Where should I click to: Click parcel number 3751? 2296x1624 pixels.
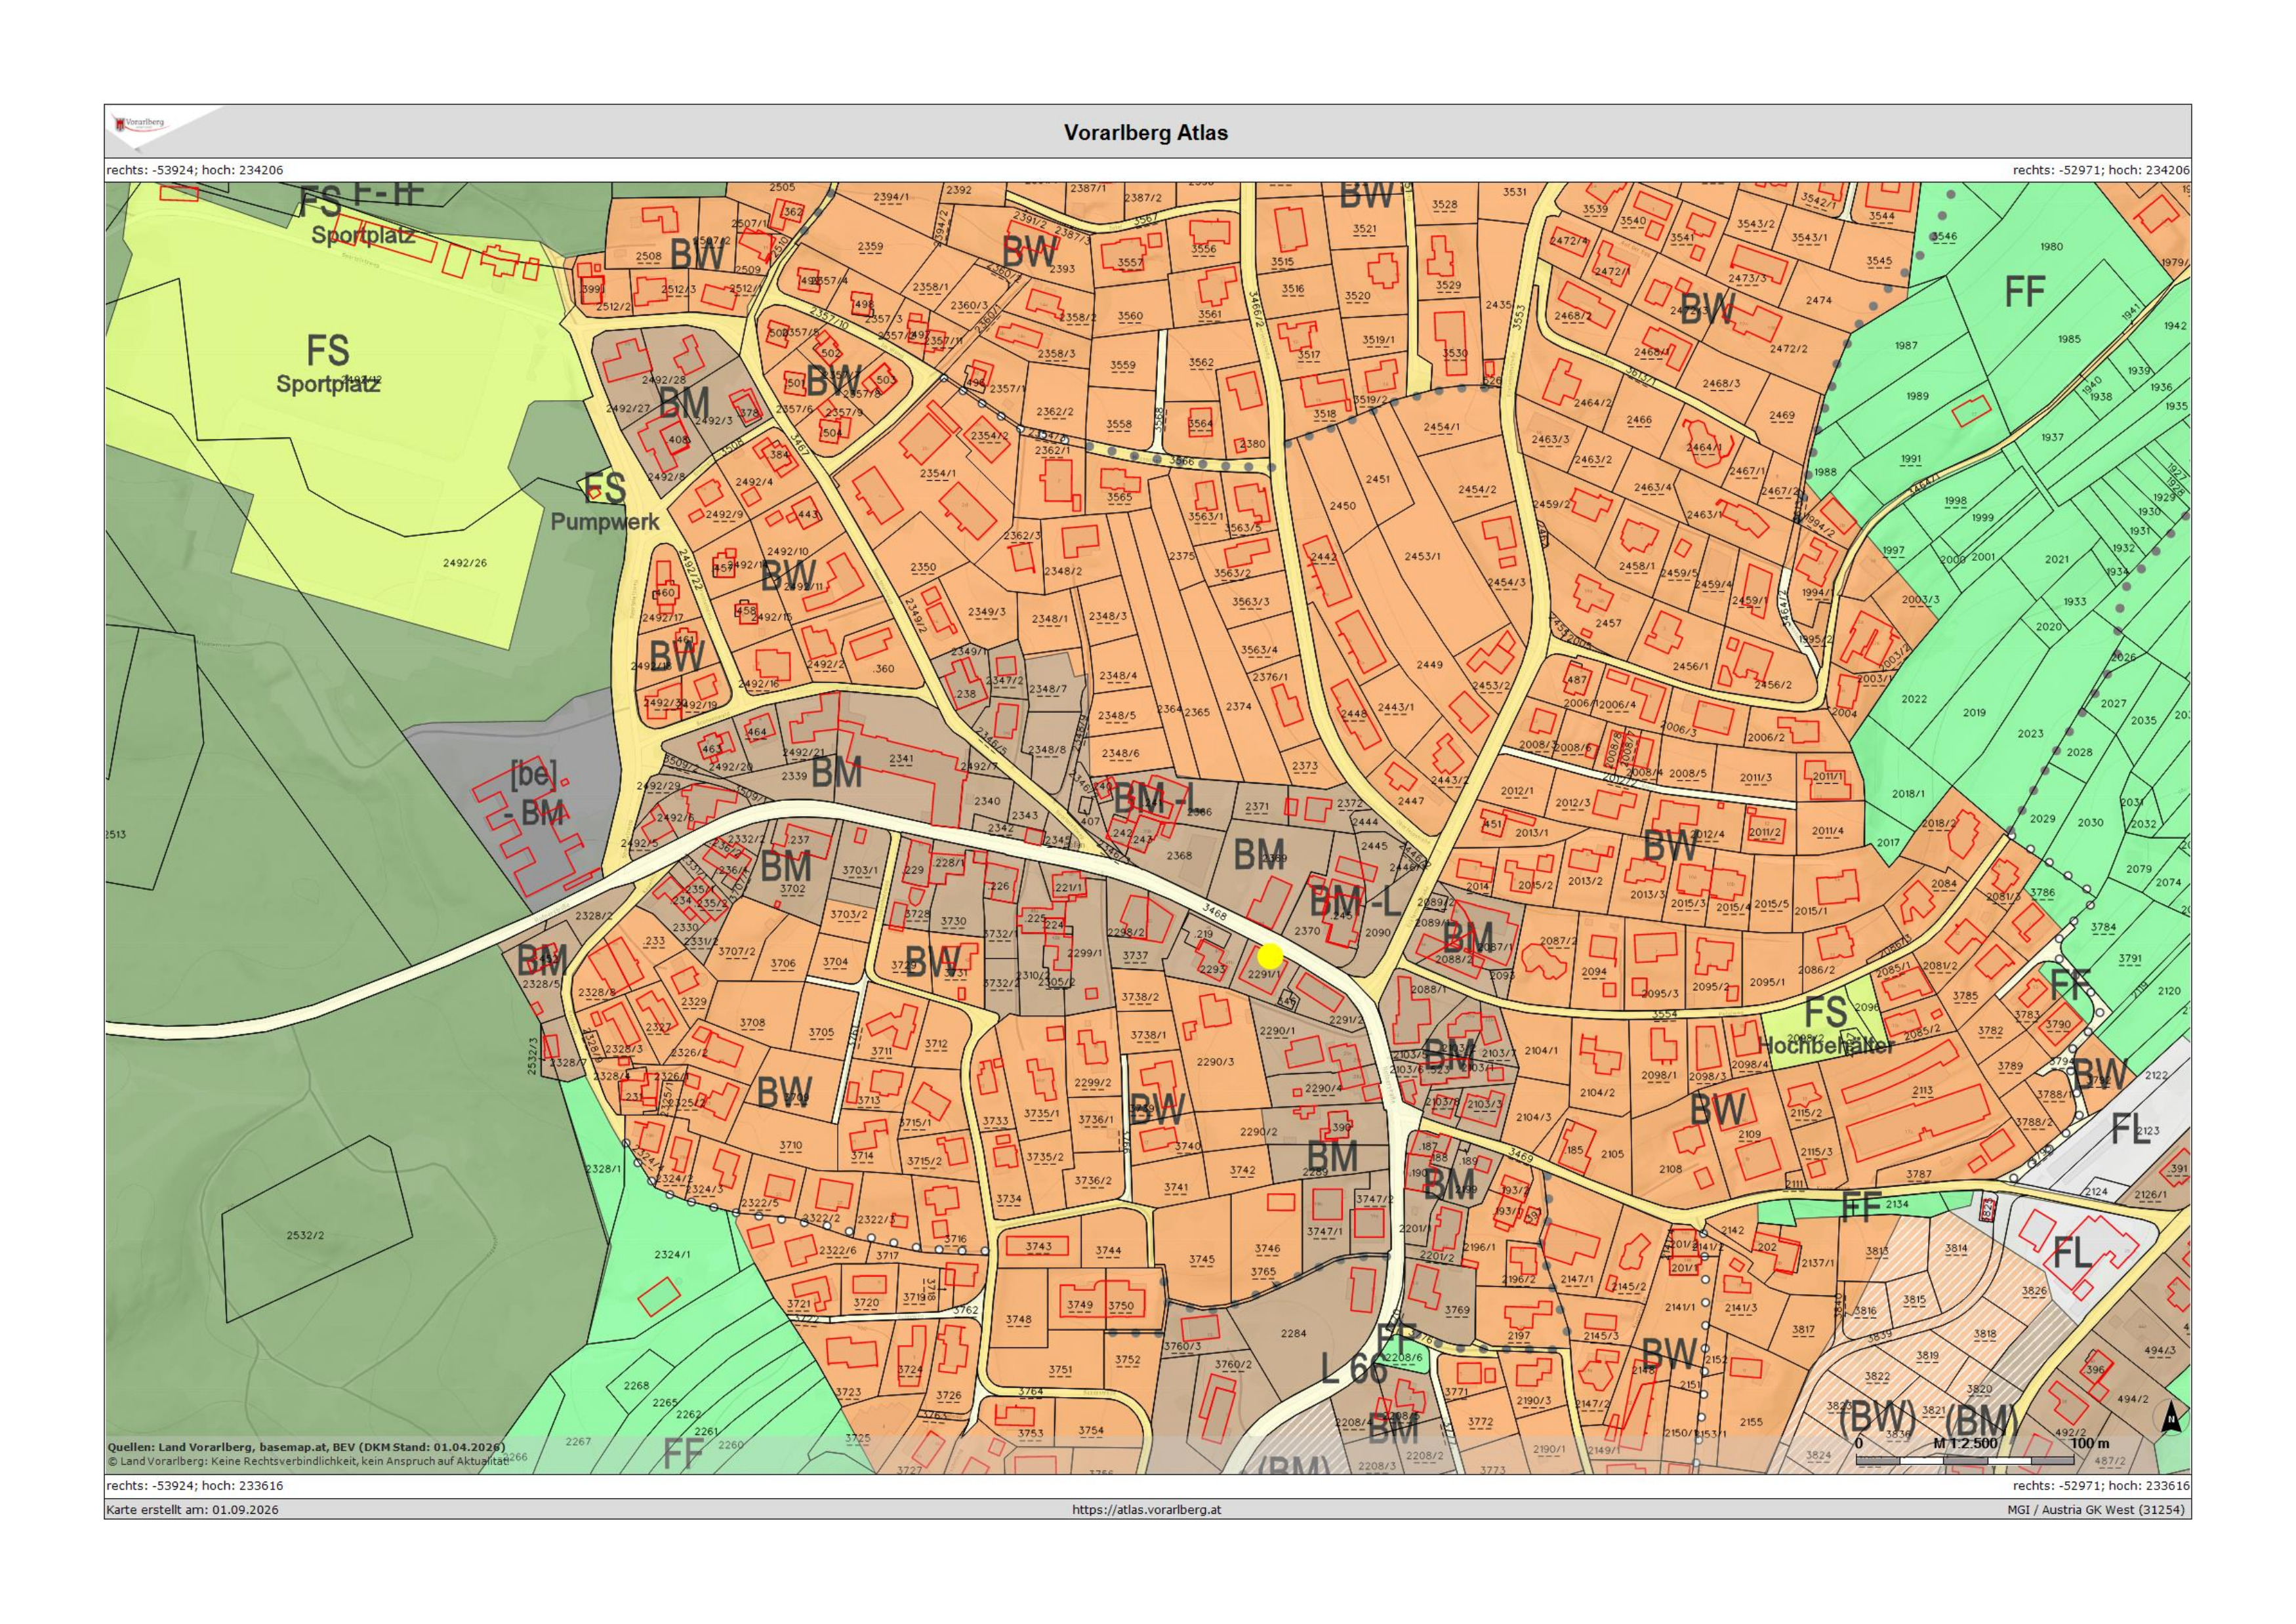tap(1060, 1370)
